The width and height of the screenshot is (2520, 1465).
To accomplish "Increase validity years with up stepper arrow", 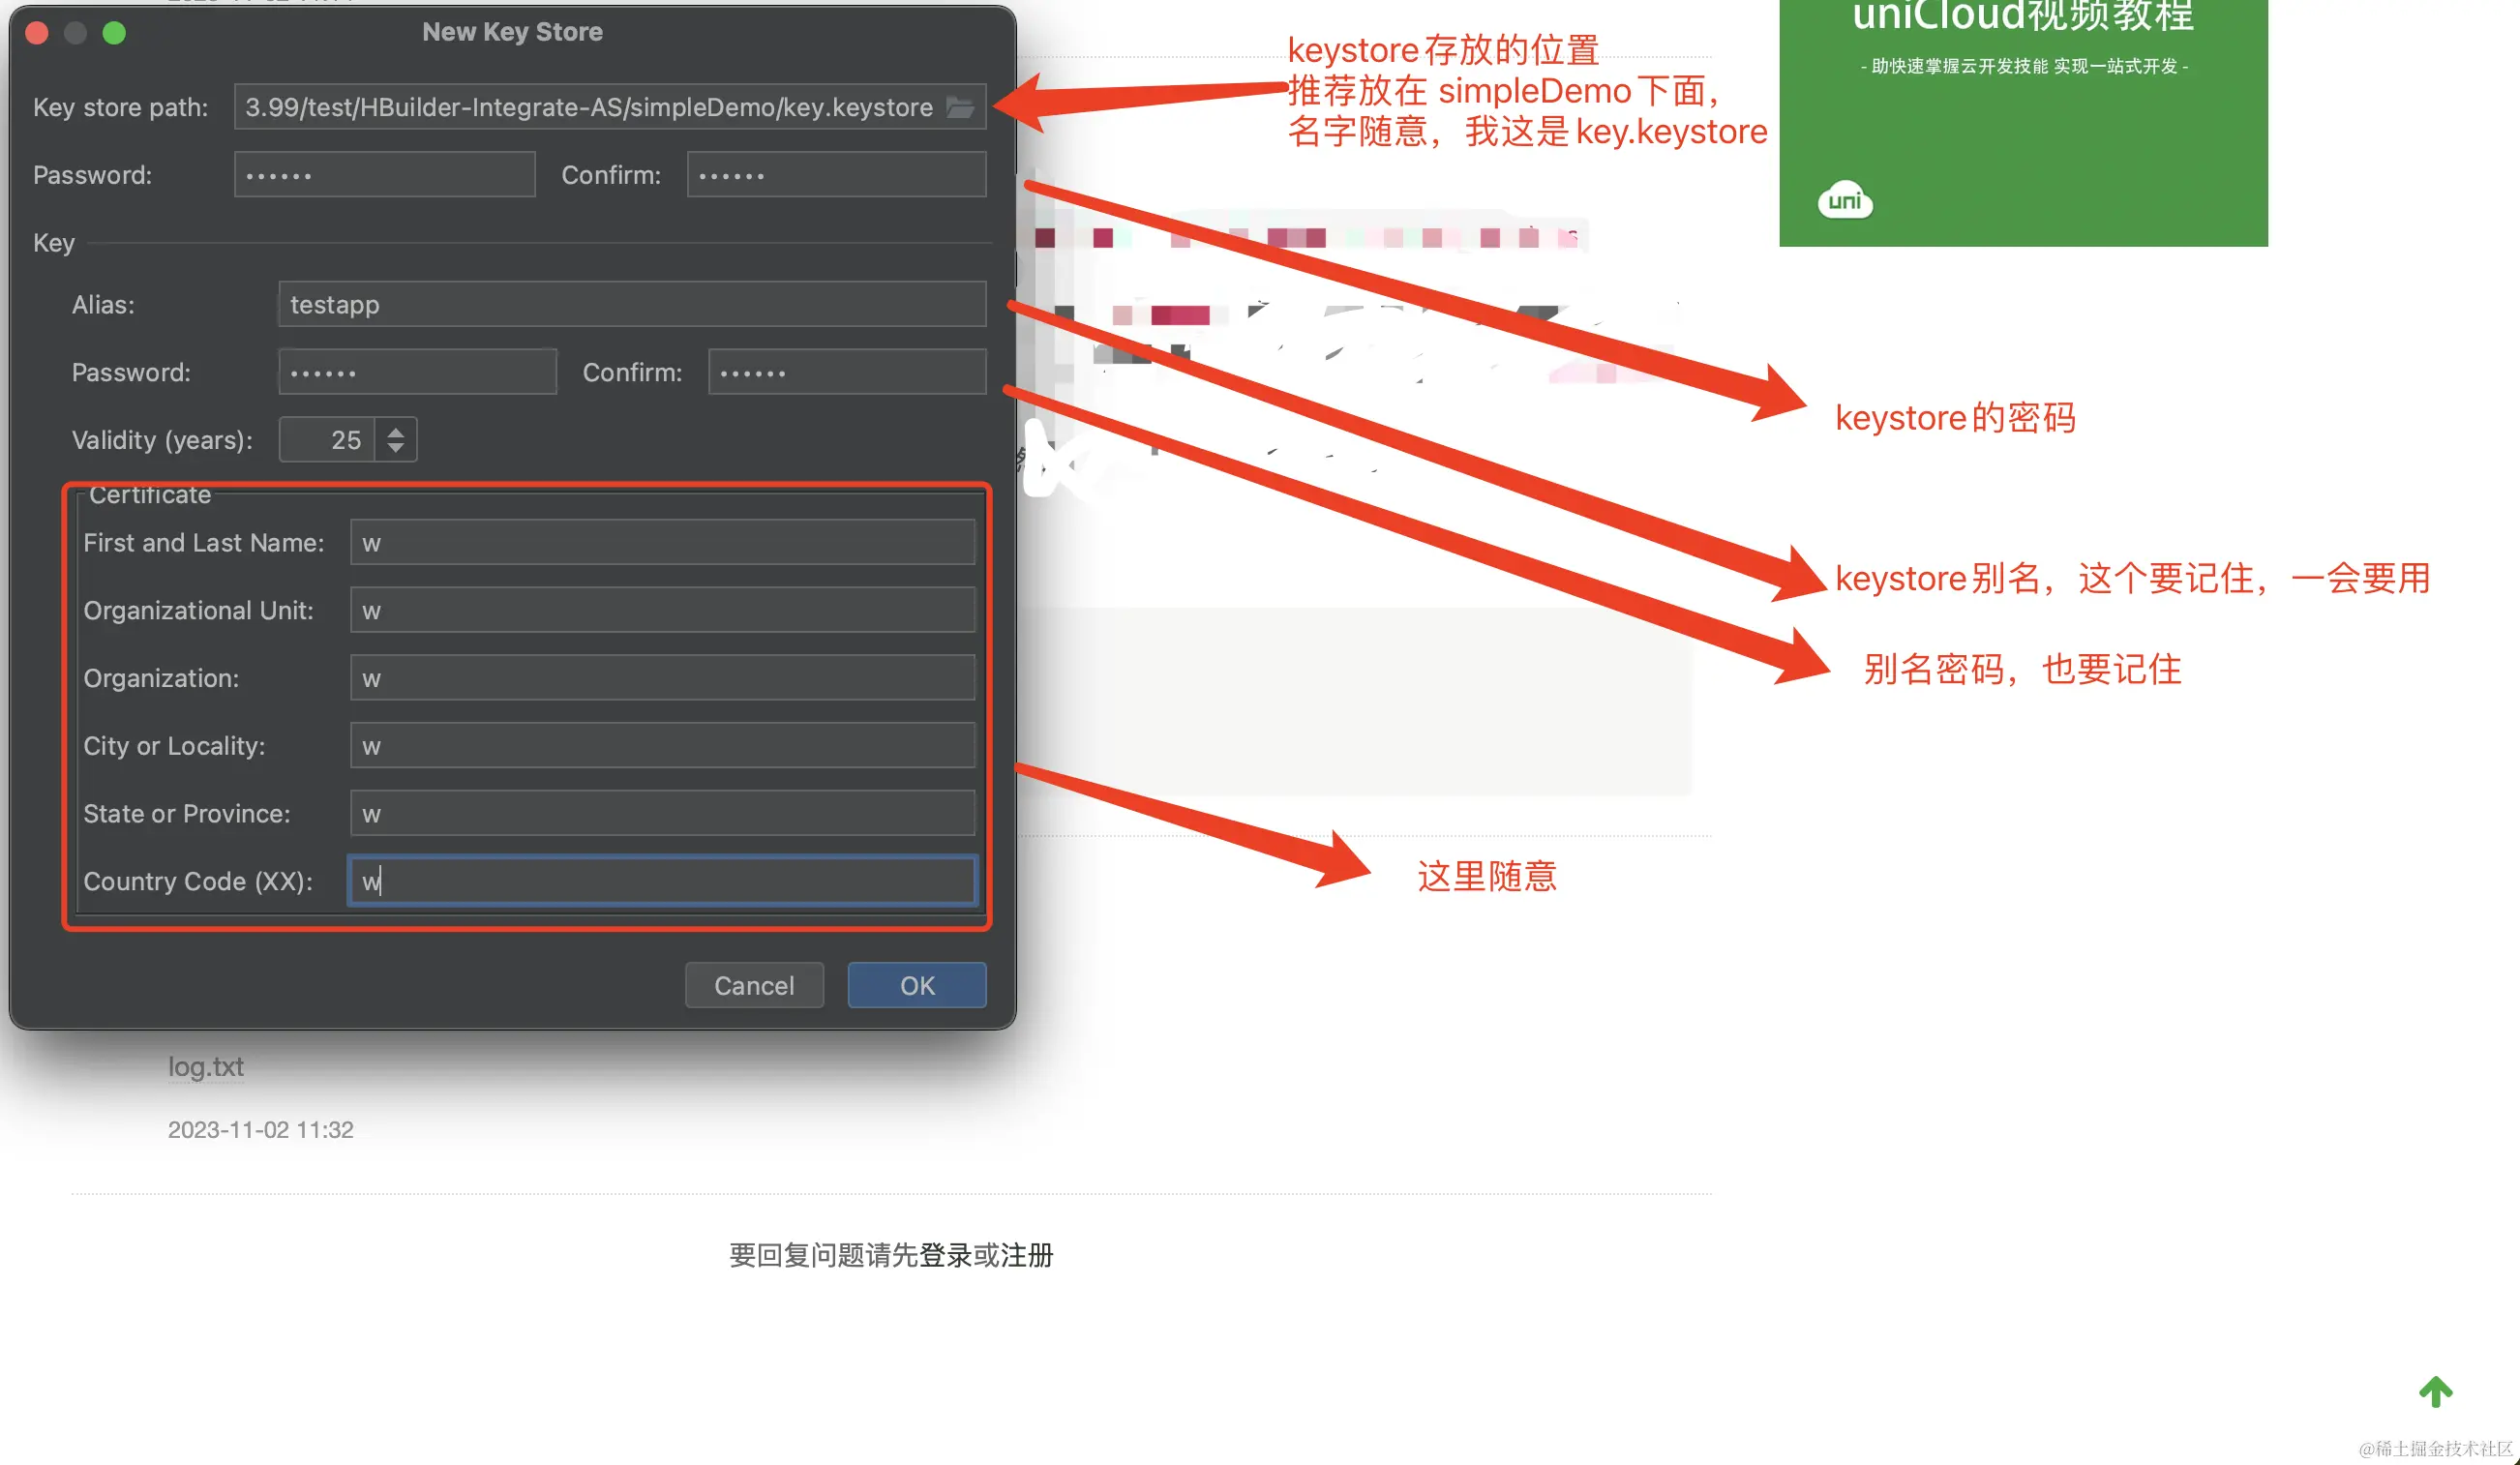I will coord(396,431).
